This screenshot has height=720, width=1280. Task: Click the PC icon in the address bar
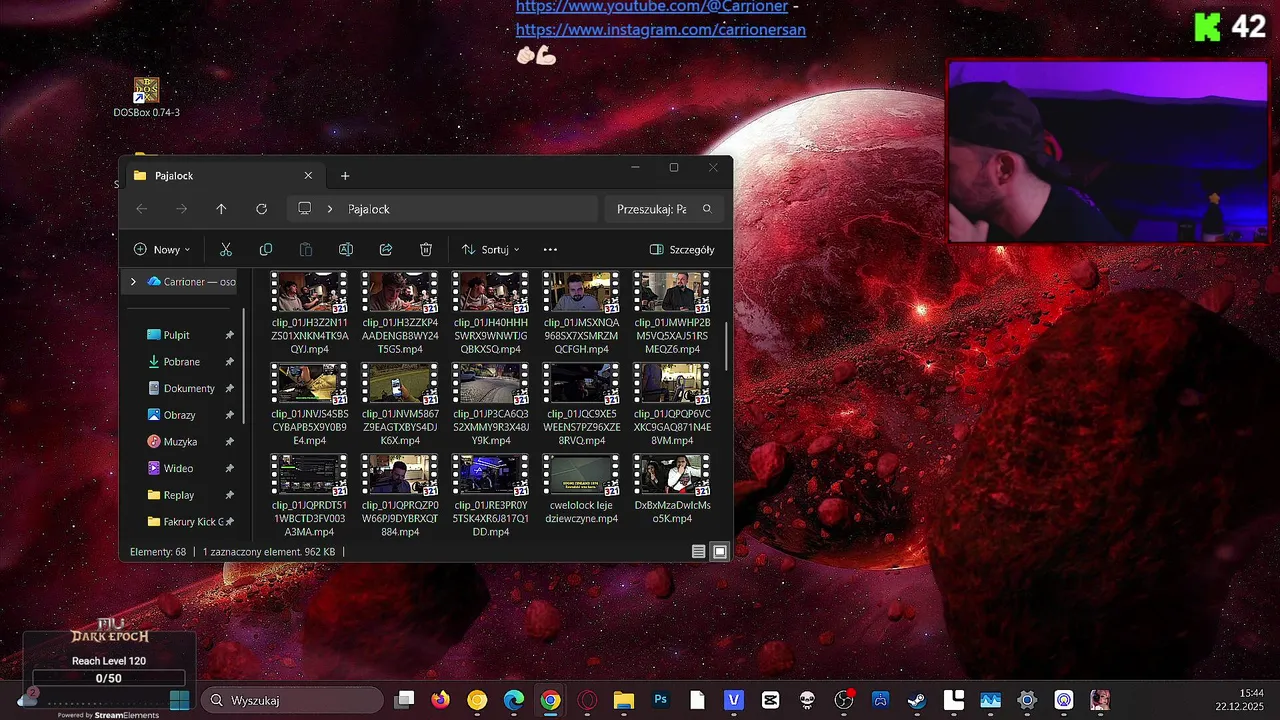[x=305, y=209]
